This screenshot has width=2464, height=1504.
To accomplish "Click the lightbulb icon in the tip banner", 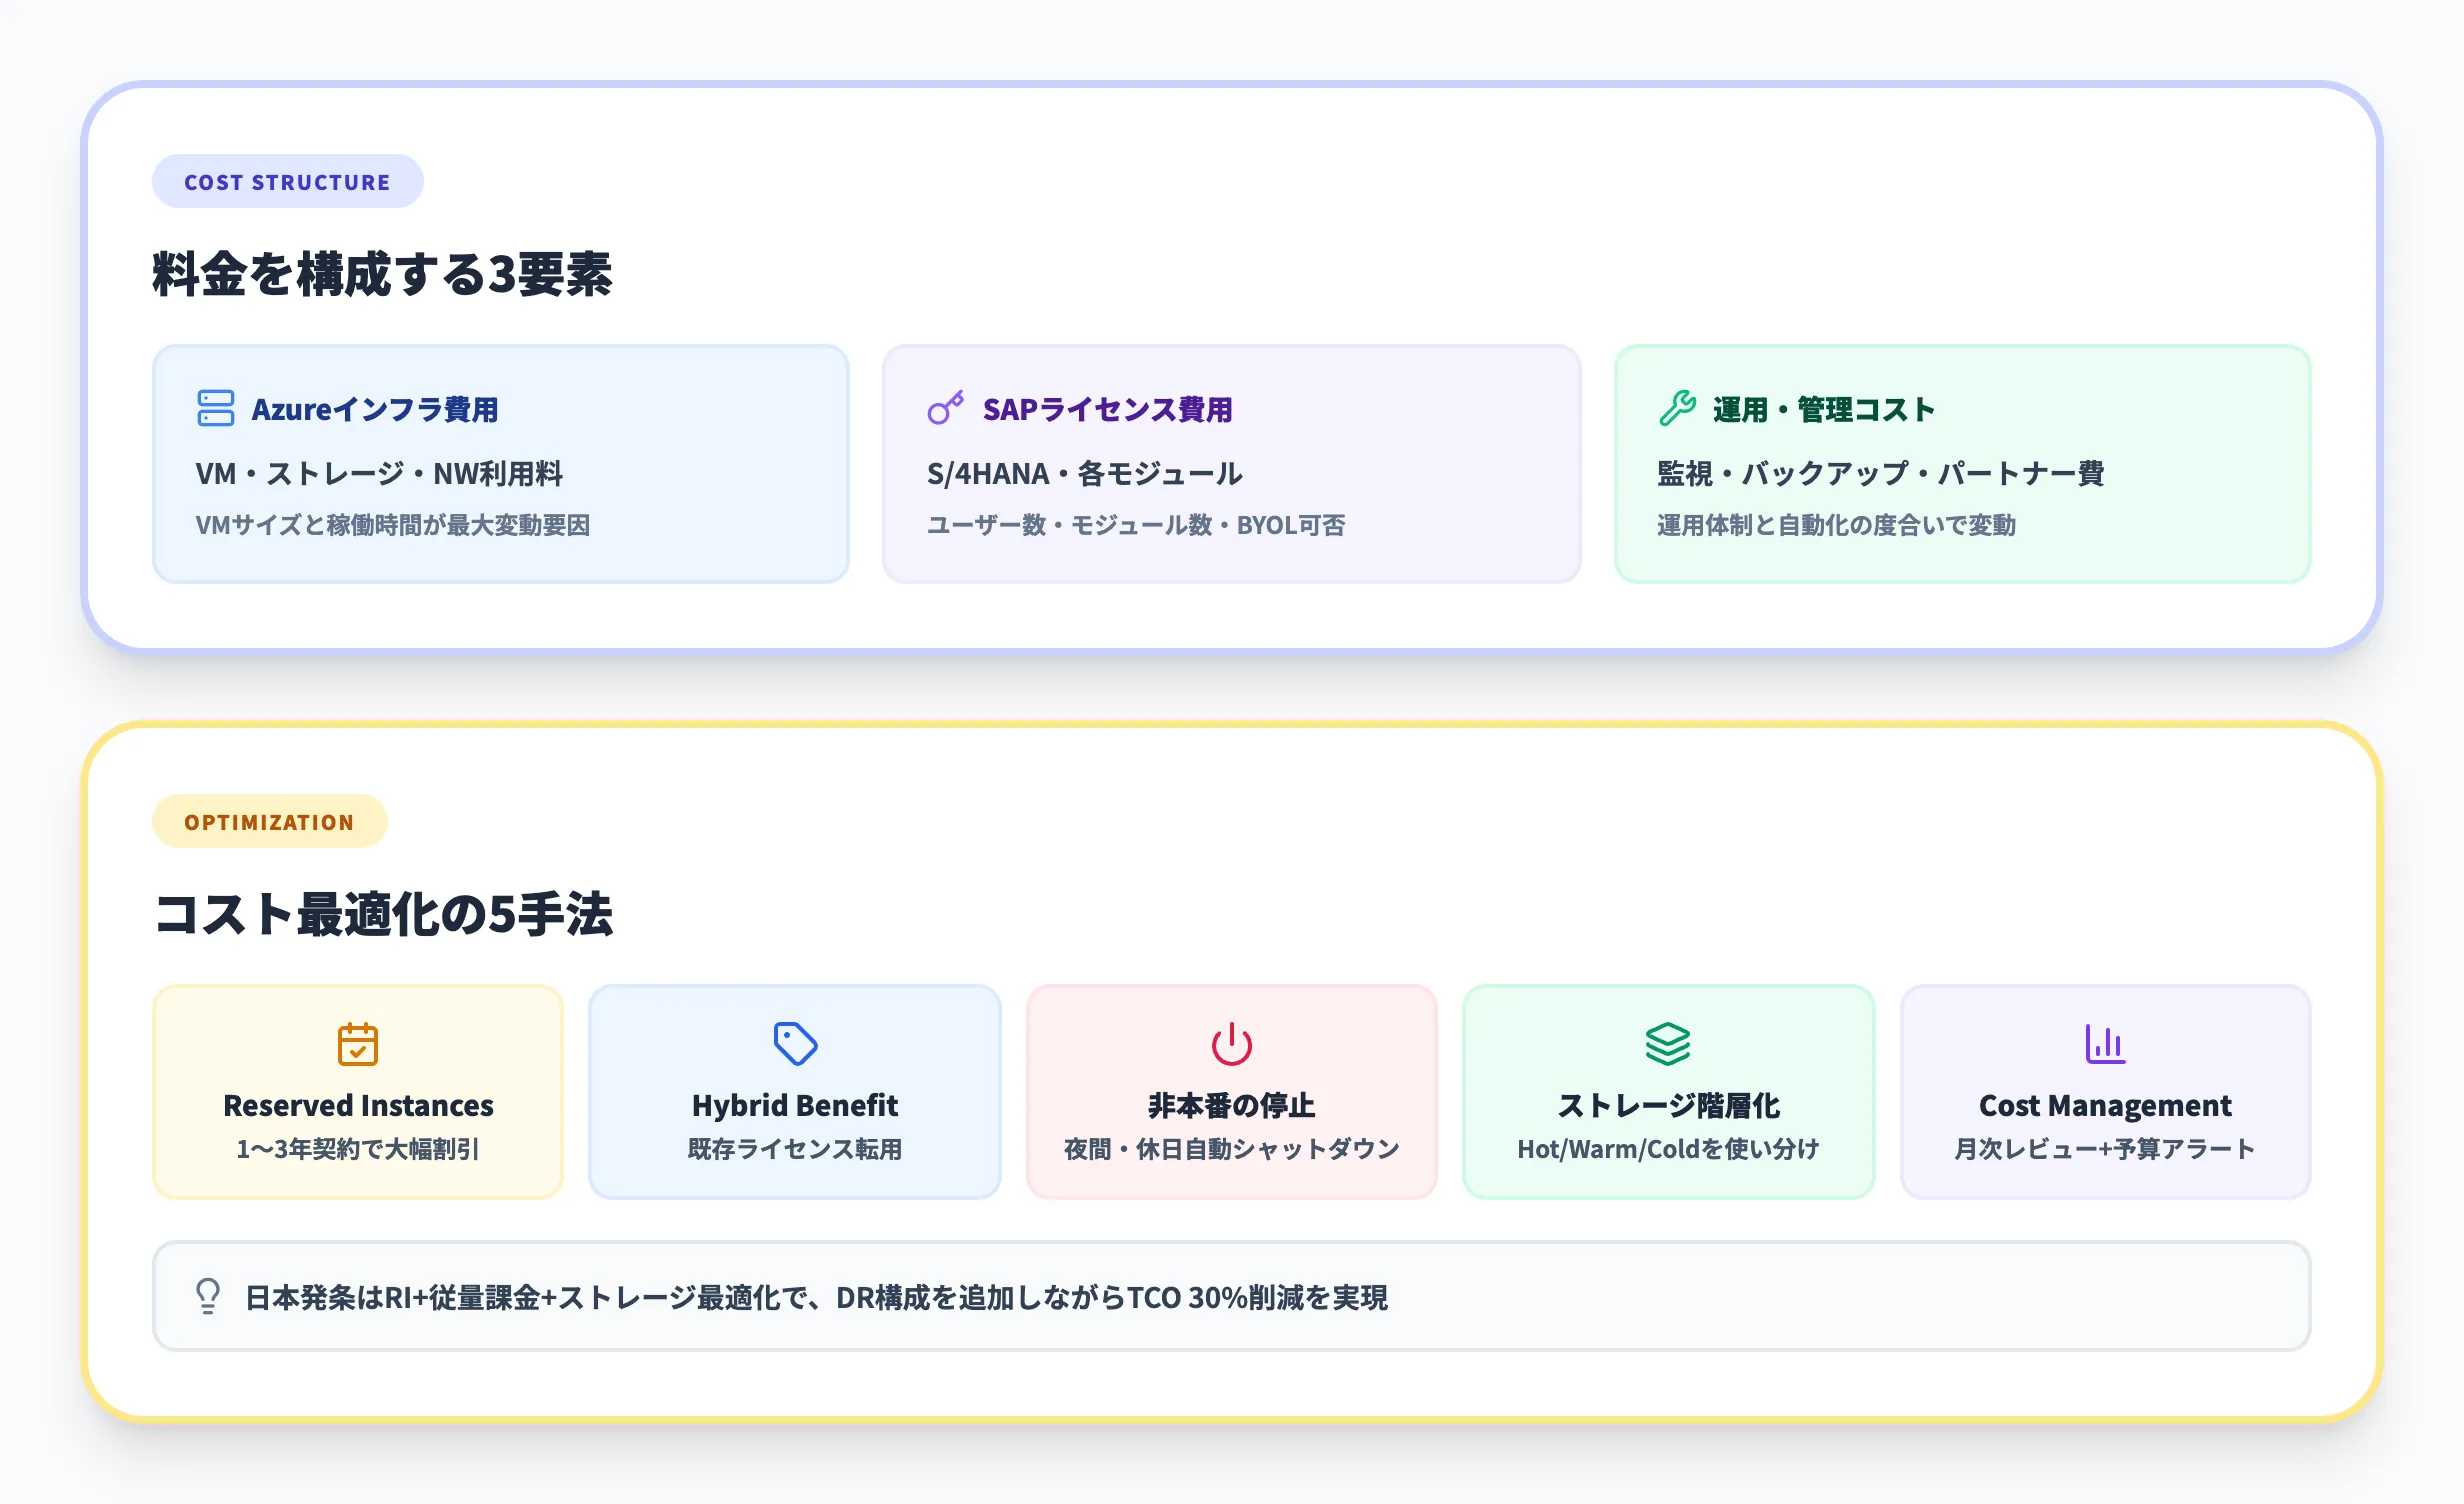I will click(208, 1297).
